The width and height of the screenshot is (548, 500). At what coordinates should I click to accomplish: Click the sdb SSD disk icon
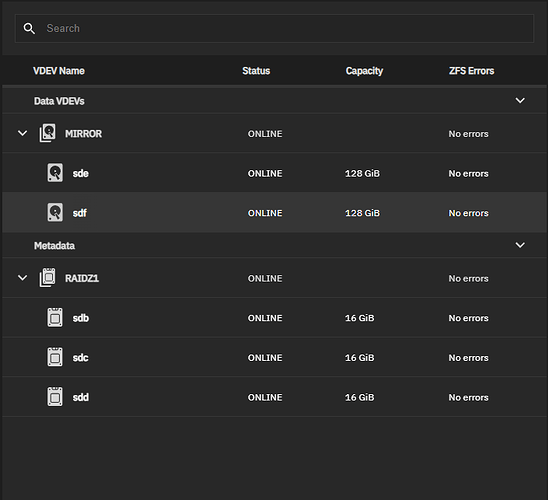pyautogui.click(x=55, y=317)
